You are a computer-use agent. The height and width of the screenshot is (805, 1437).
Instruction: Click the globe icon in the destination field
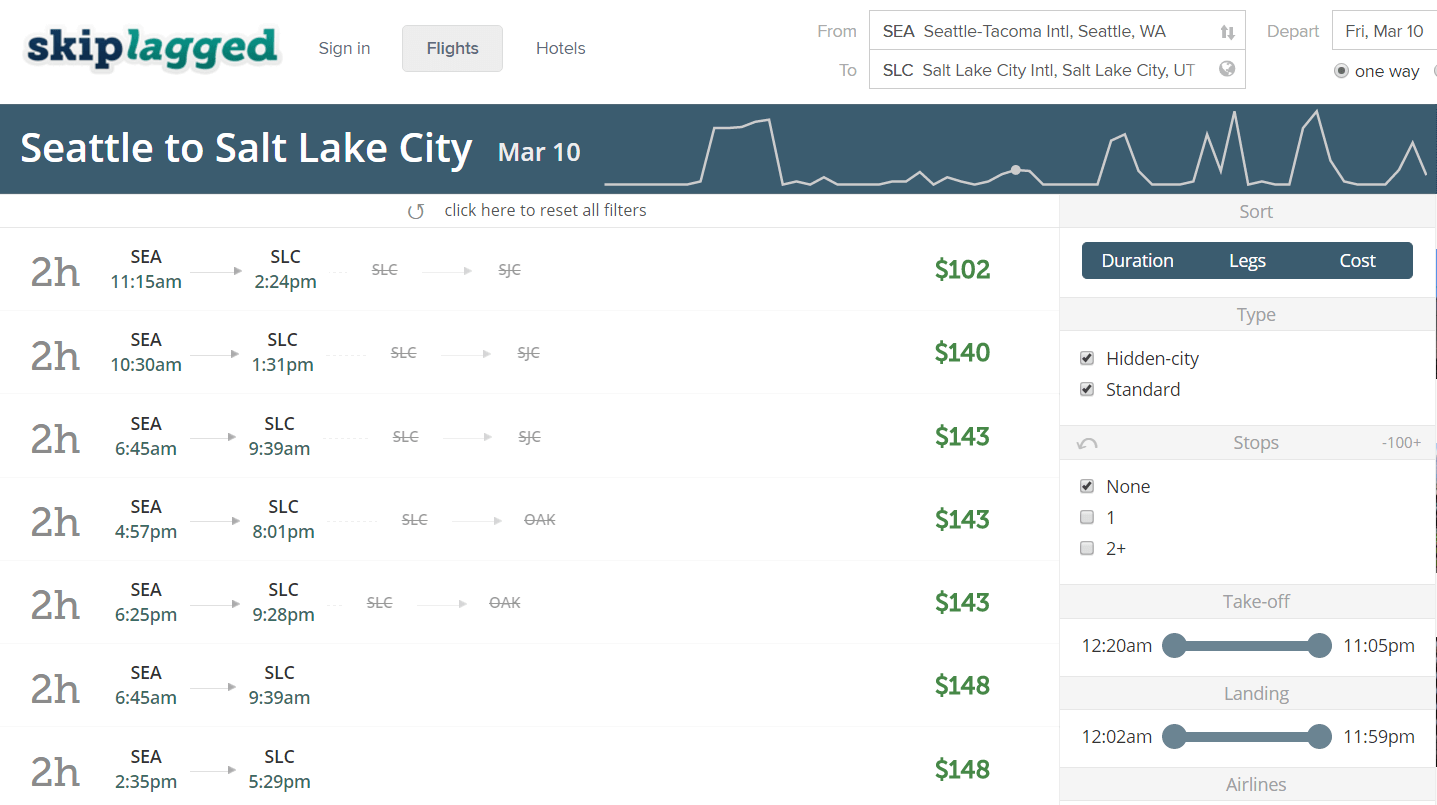coord(1227,70)
